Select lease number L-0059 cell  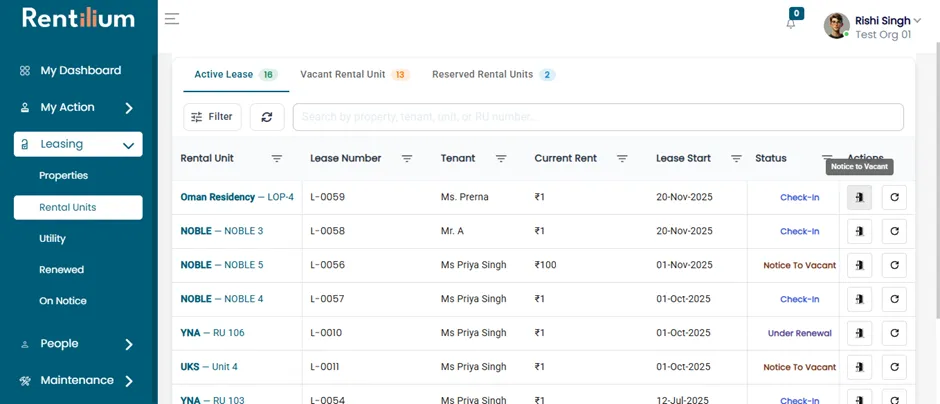pyautogui.click(x=327, y=197)
